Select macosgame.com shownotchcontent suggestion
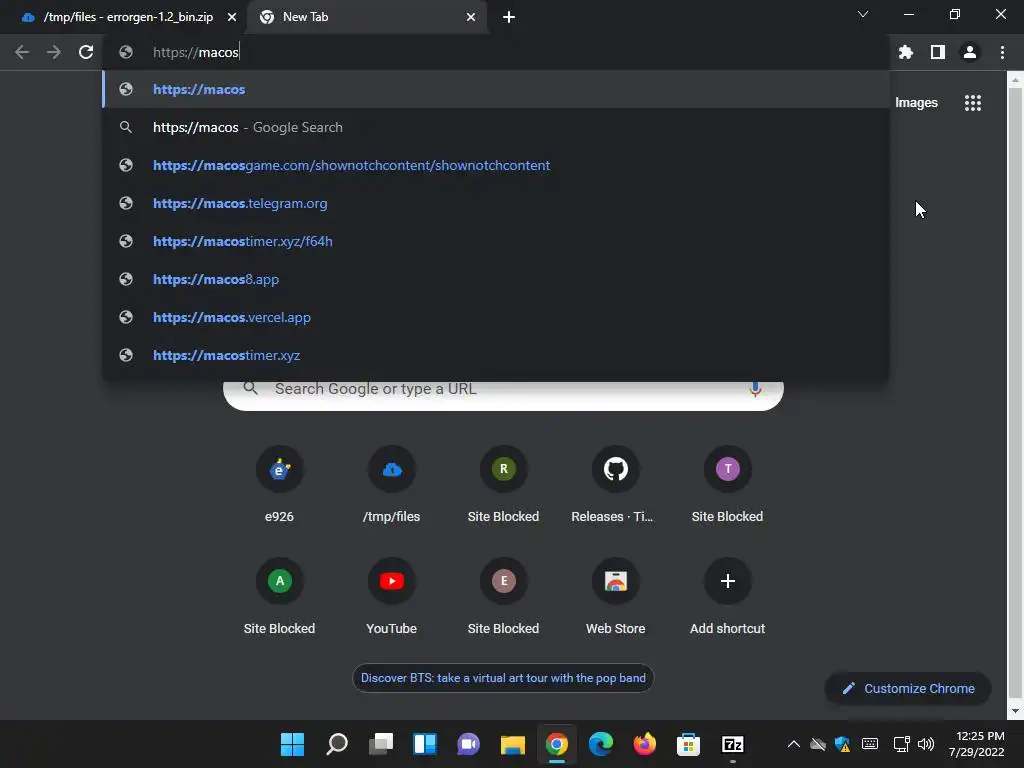Viewport: 1024px width, 768px height. tap(496, 165)
